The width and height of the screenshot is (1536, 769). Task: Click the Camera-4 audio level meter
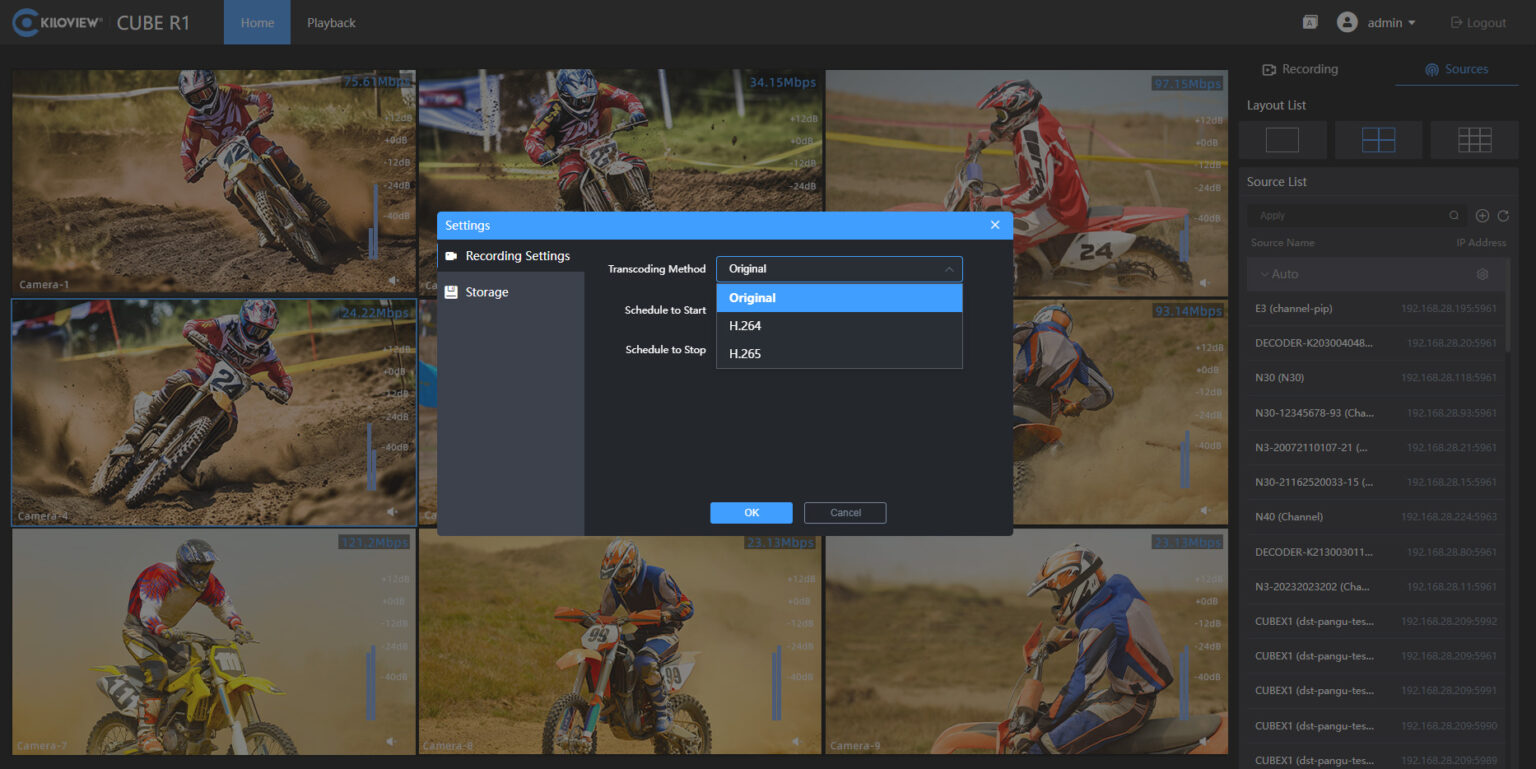pyautogui.click(x=371, y=456)
